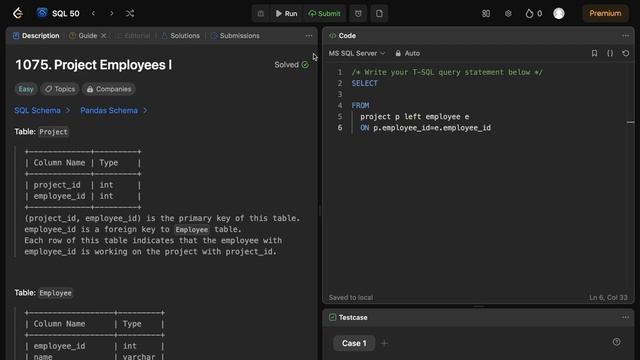Pick a random problem with shuffle icon

point(130,13)
